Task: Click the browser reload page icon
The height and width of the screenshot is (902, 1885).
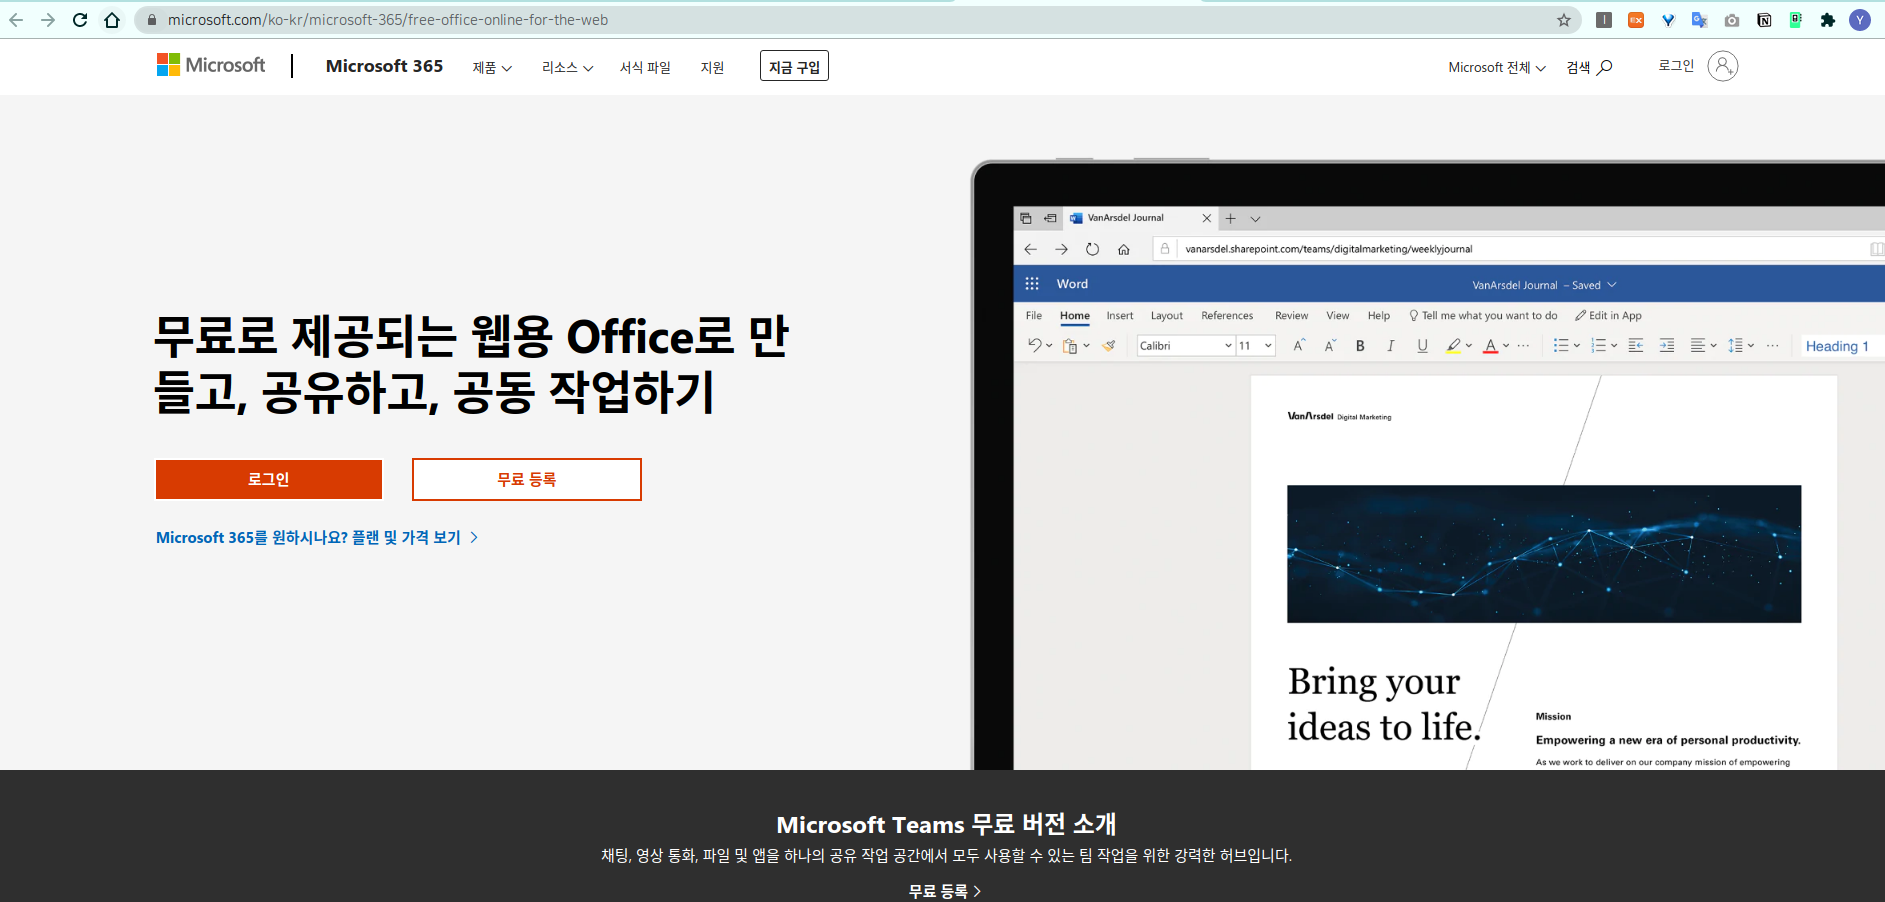Action: coord(80,20)
